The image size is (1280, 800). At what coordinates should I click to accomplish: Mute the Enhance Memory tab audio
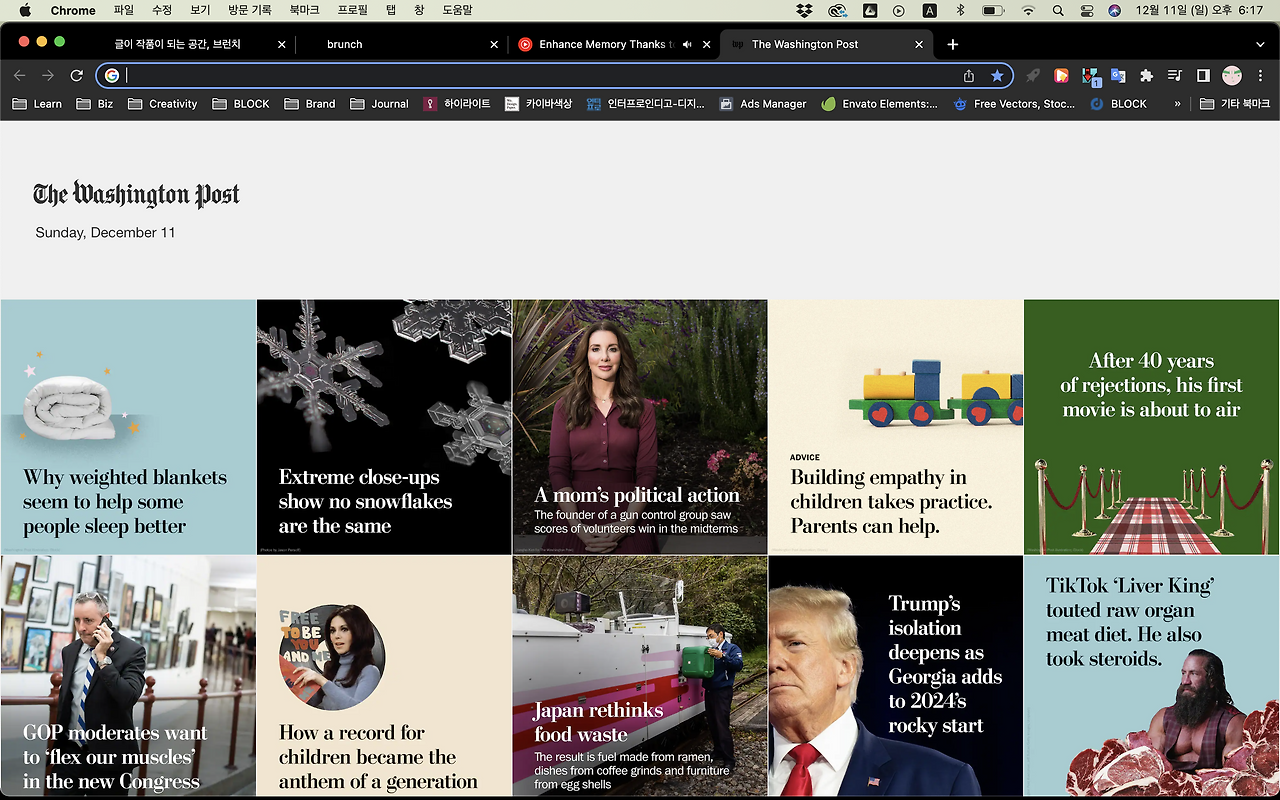(687, 45)
